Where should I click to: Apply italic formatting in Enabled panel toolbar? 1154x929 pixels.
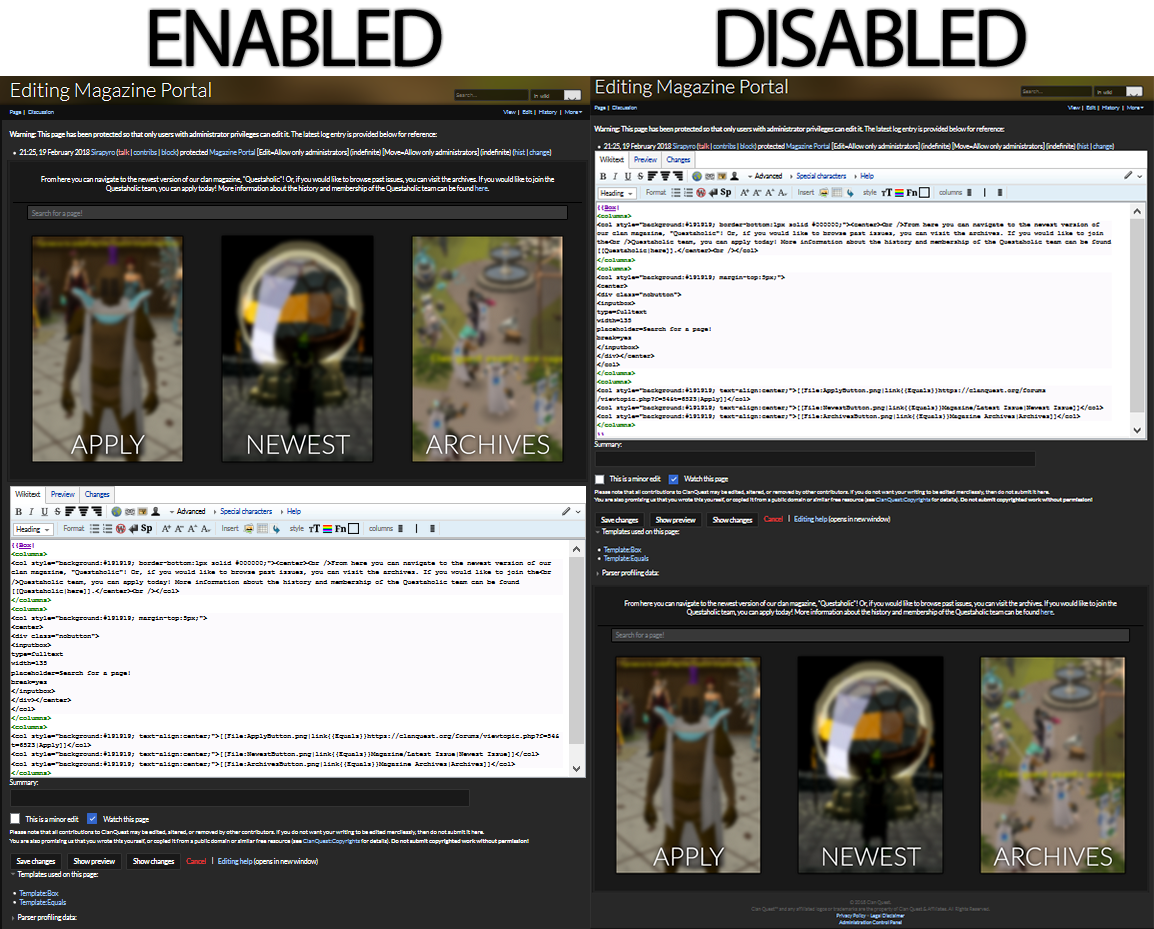(31, 512)
